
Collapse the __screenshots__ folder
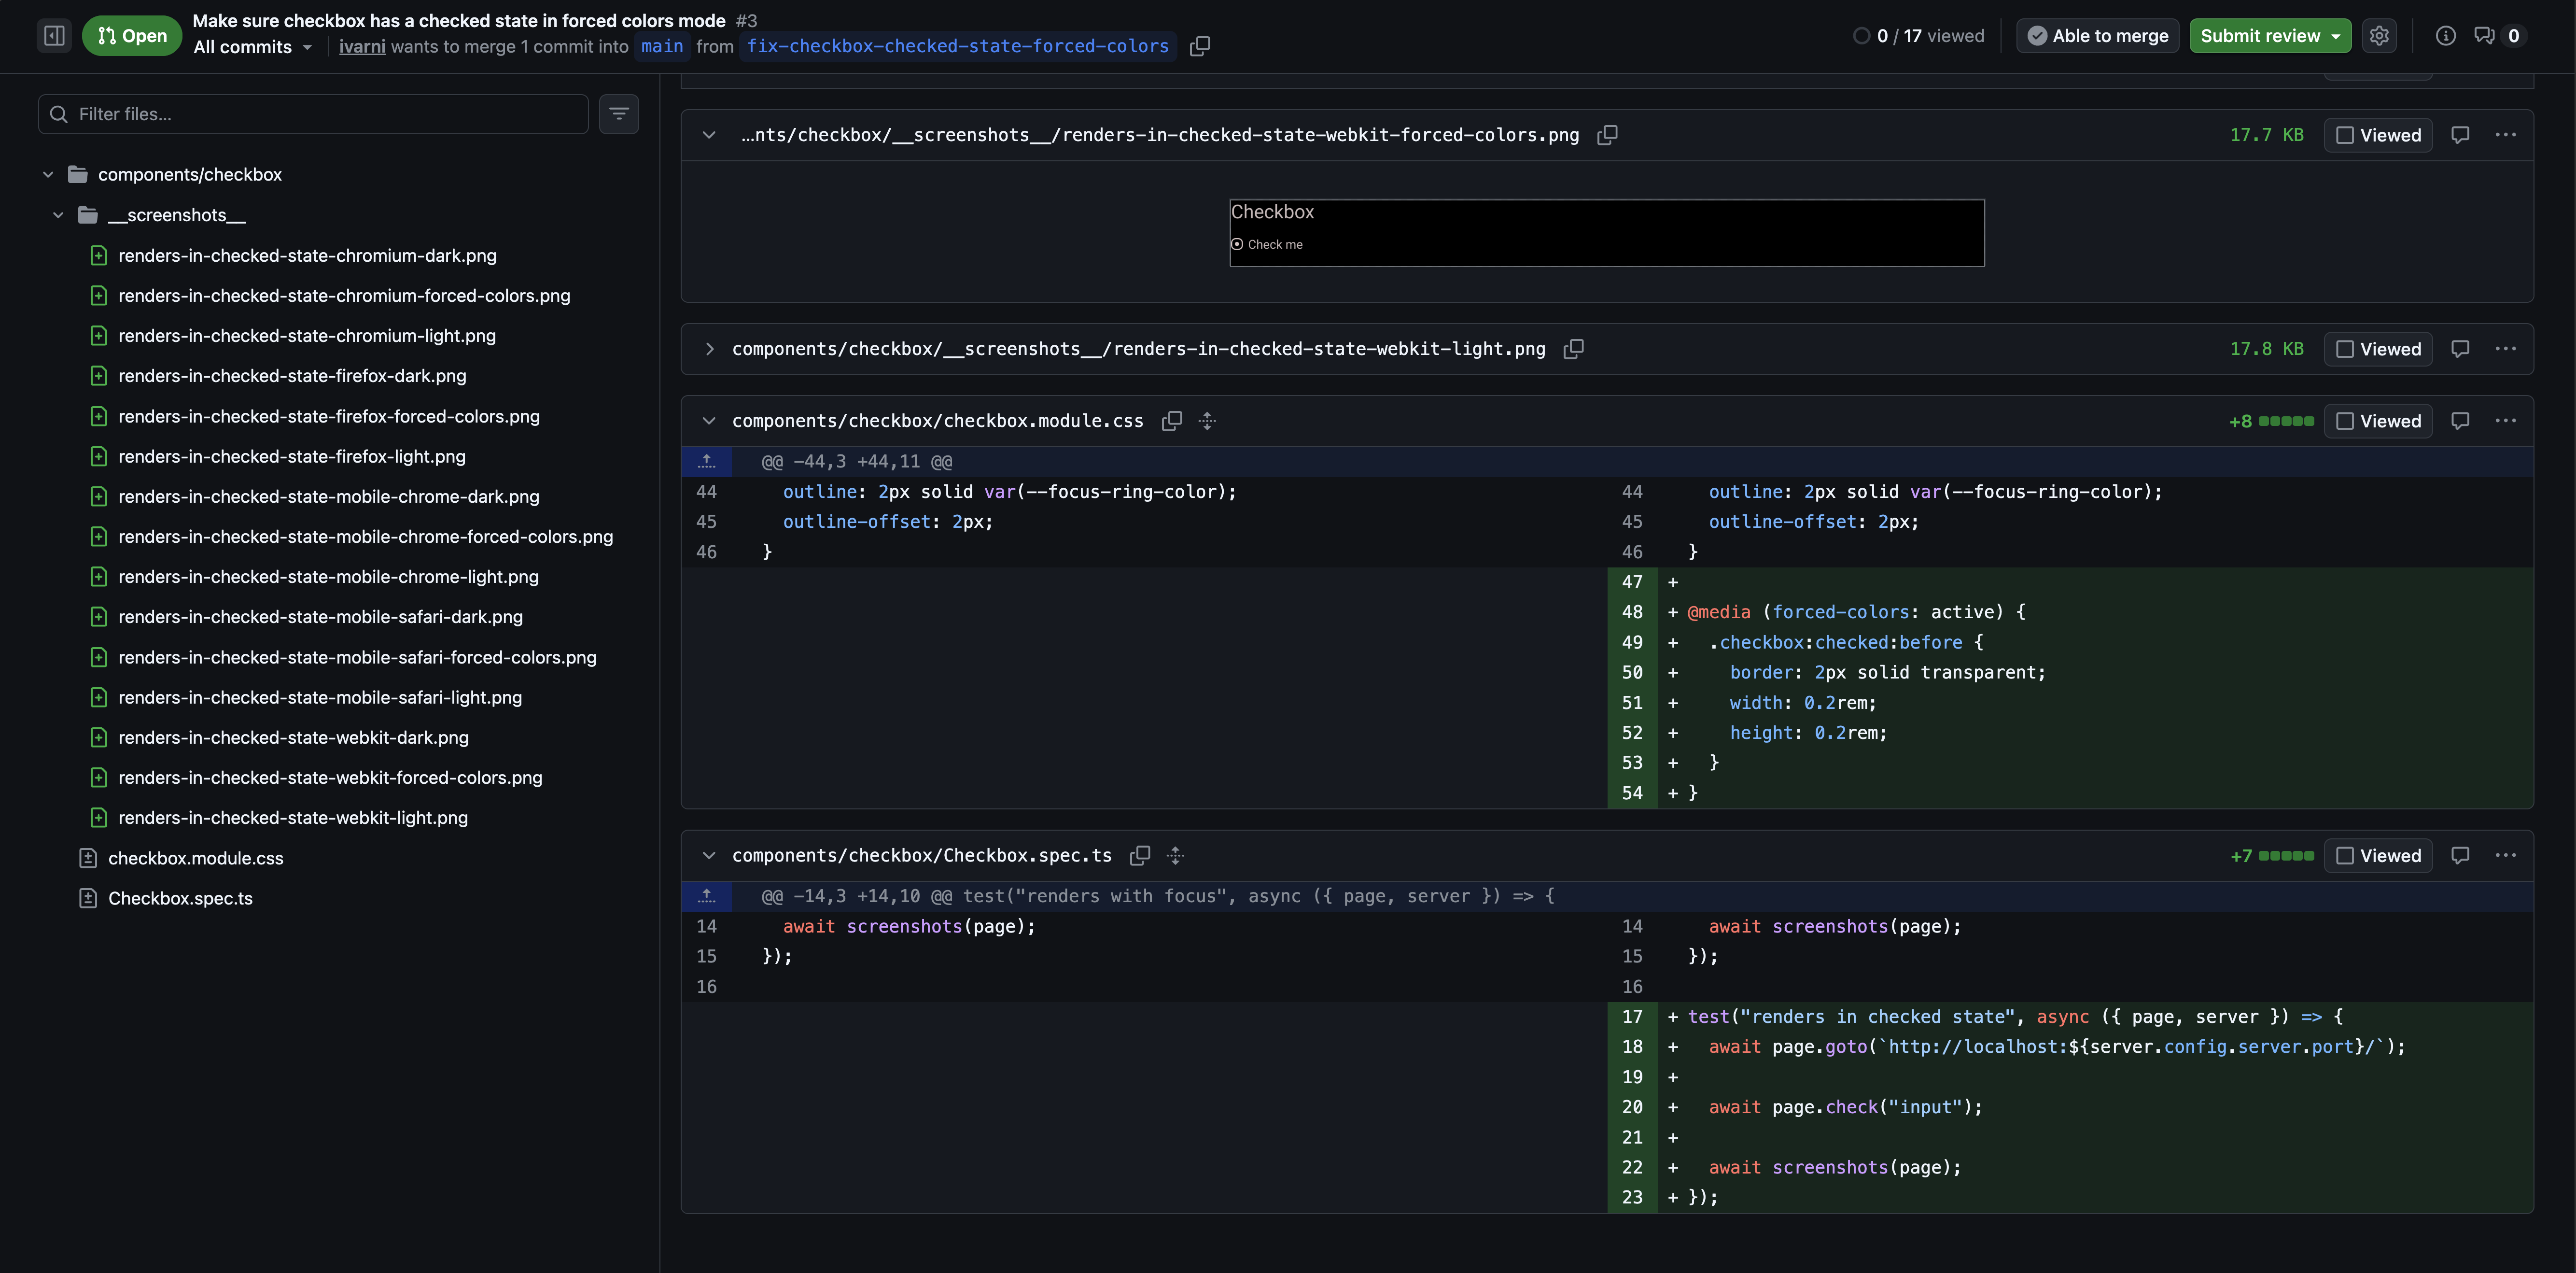pyautogui.click(x=58, y=215)
